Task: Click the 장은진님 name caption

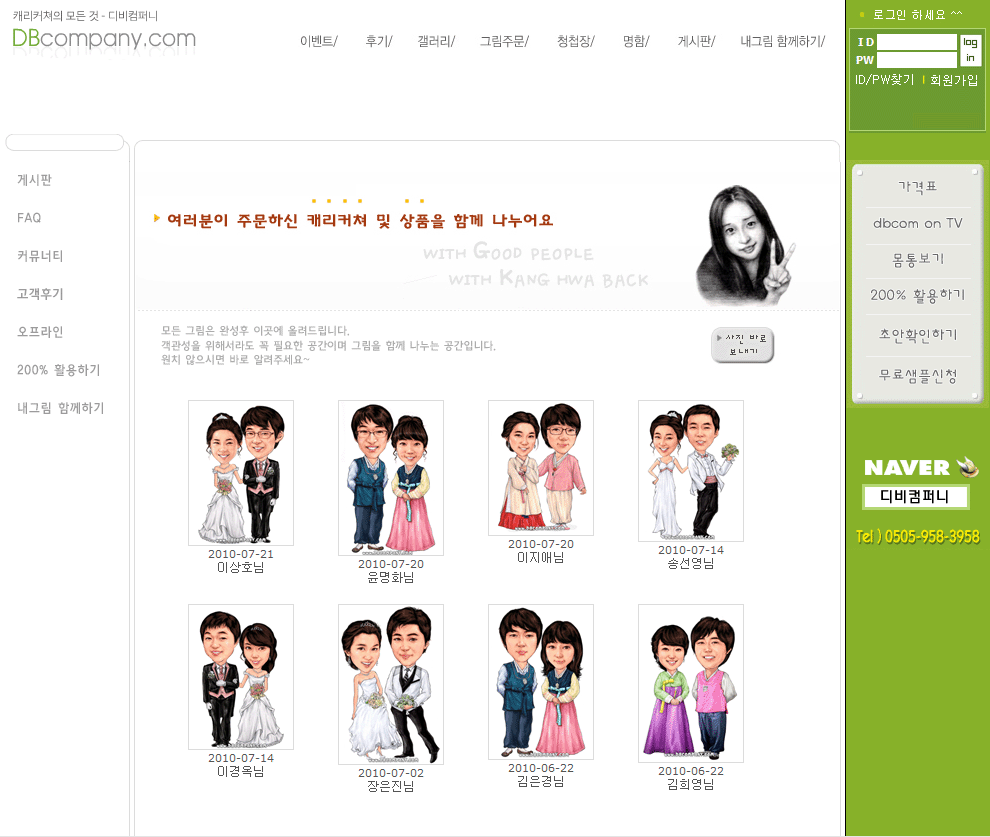Action: click(x=391, y=787)
